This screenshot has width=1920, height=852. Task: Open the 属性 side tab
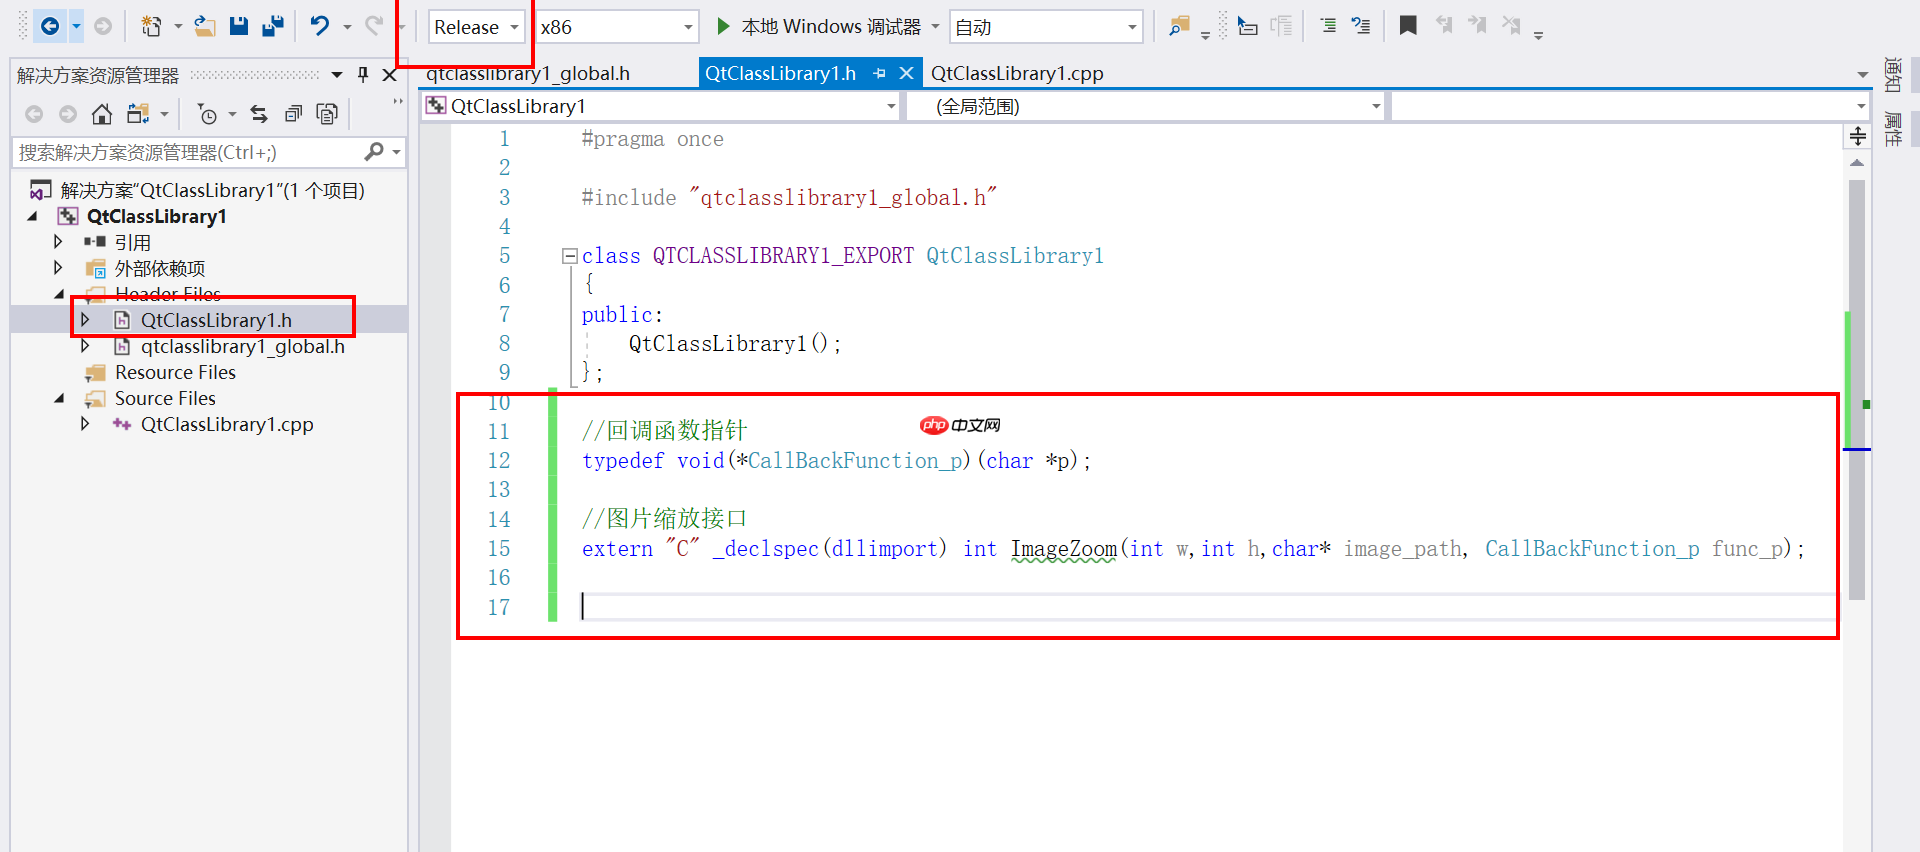coord(1893,129)
